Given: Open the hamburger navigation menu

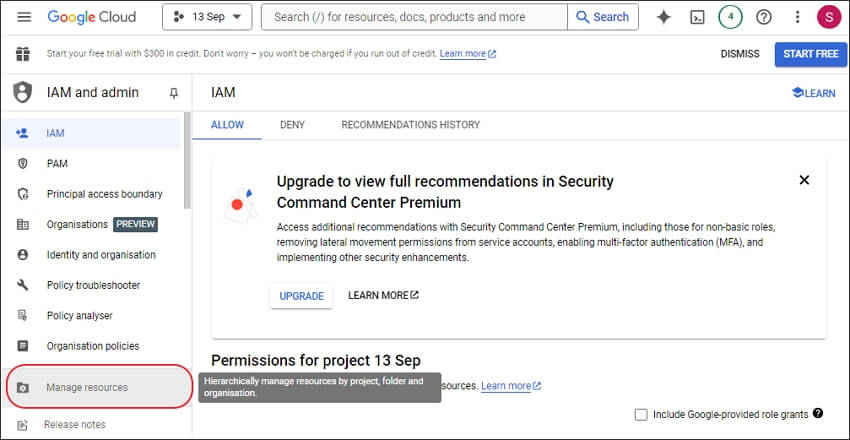Looking at the screenshot, I should coord(24,17).
